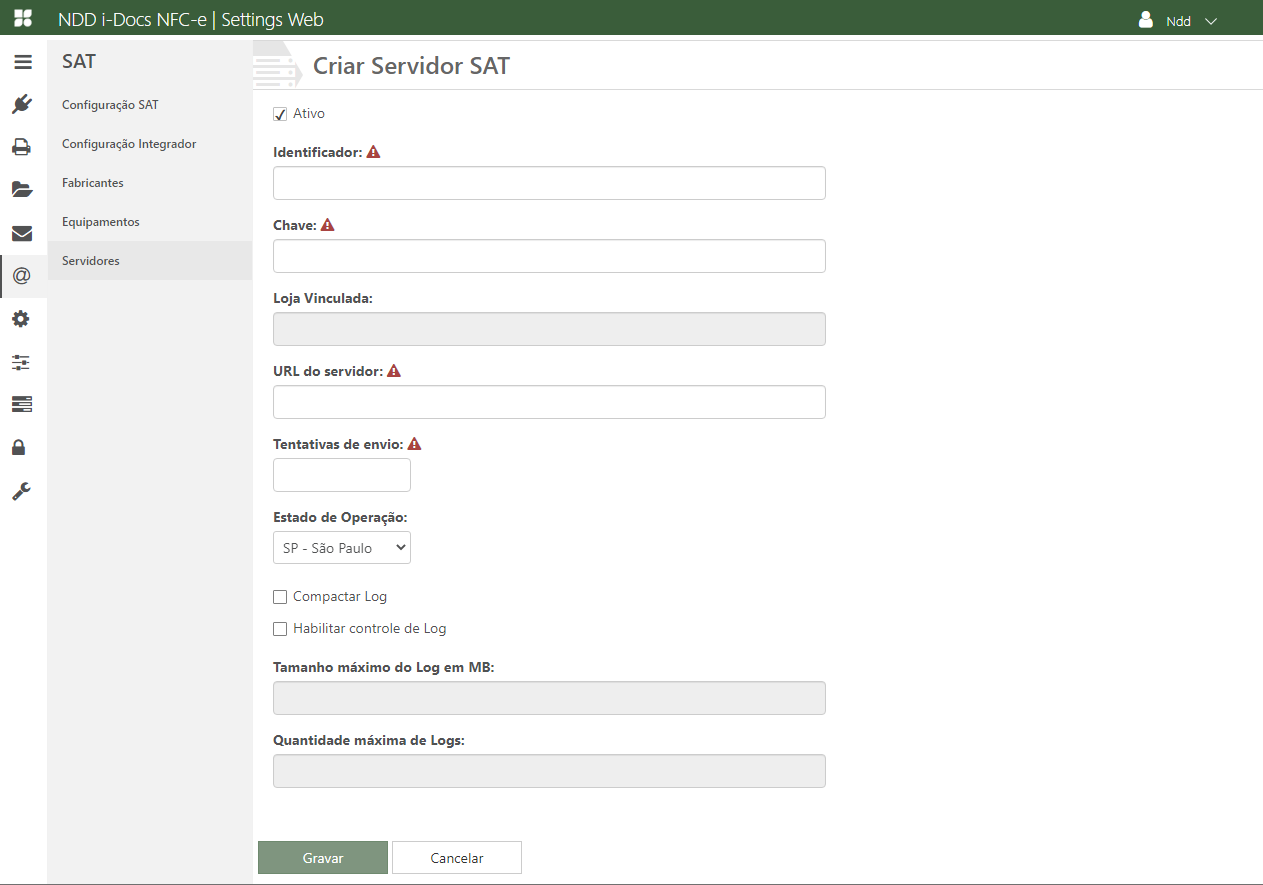Click the Cancelar button
Viewport: 1263px width, 885px height.
pos(457,858)
